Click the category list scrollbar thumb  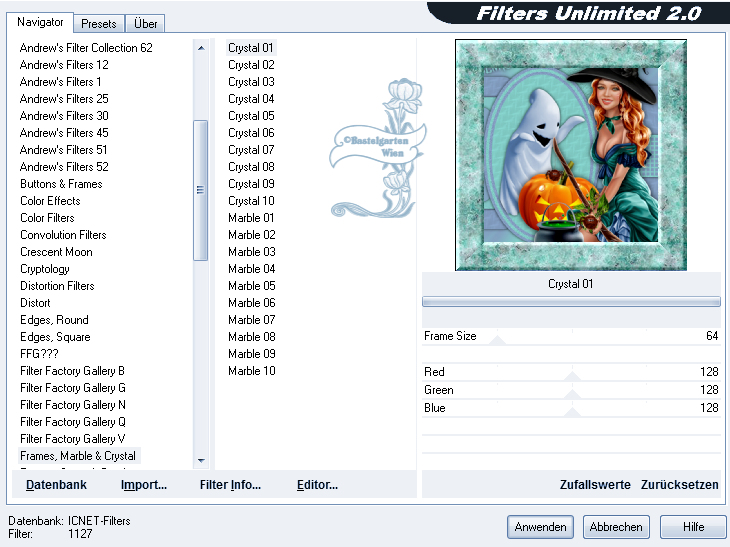(201, 190)
